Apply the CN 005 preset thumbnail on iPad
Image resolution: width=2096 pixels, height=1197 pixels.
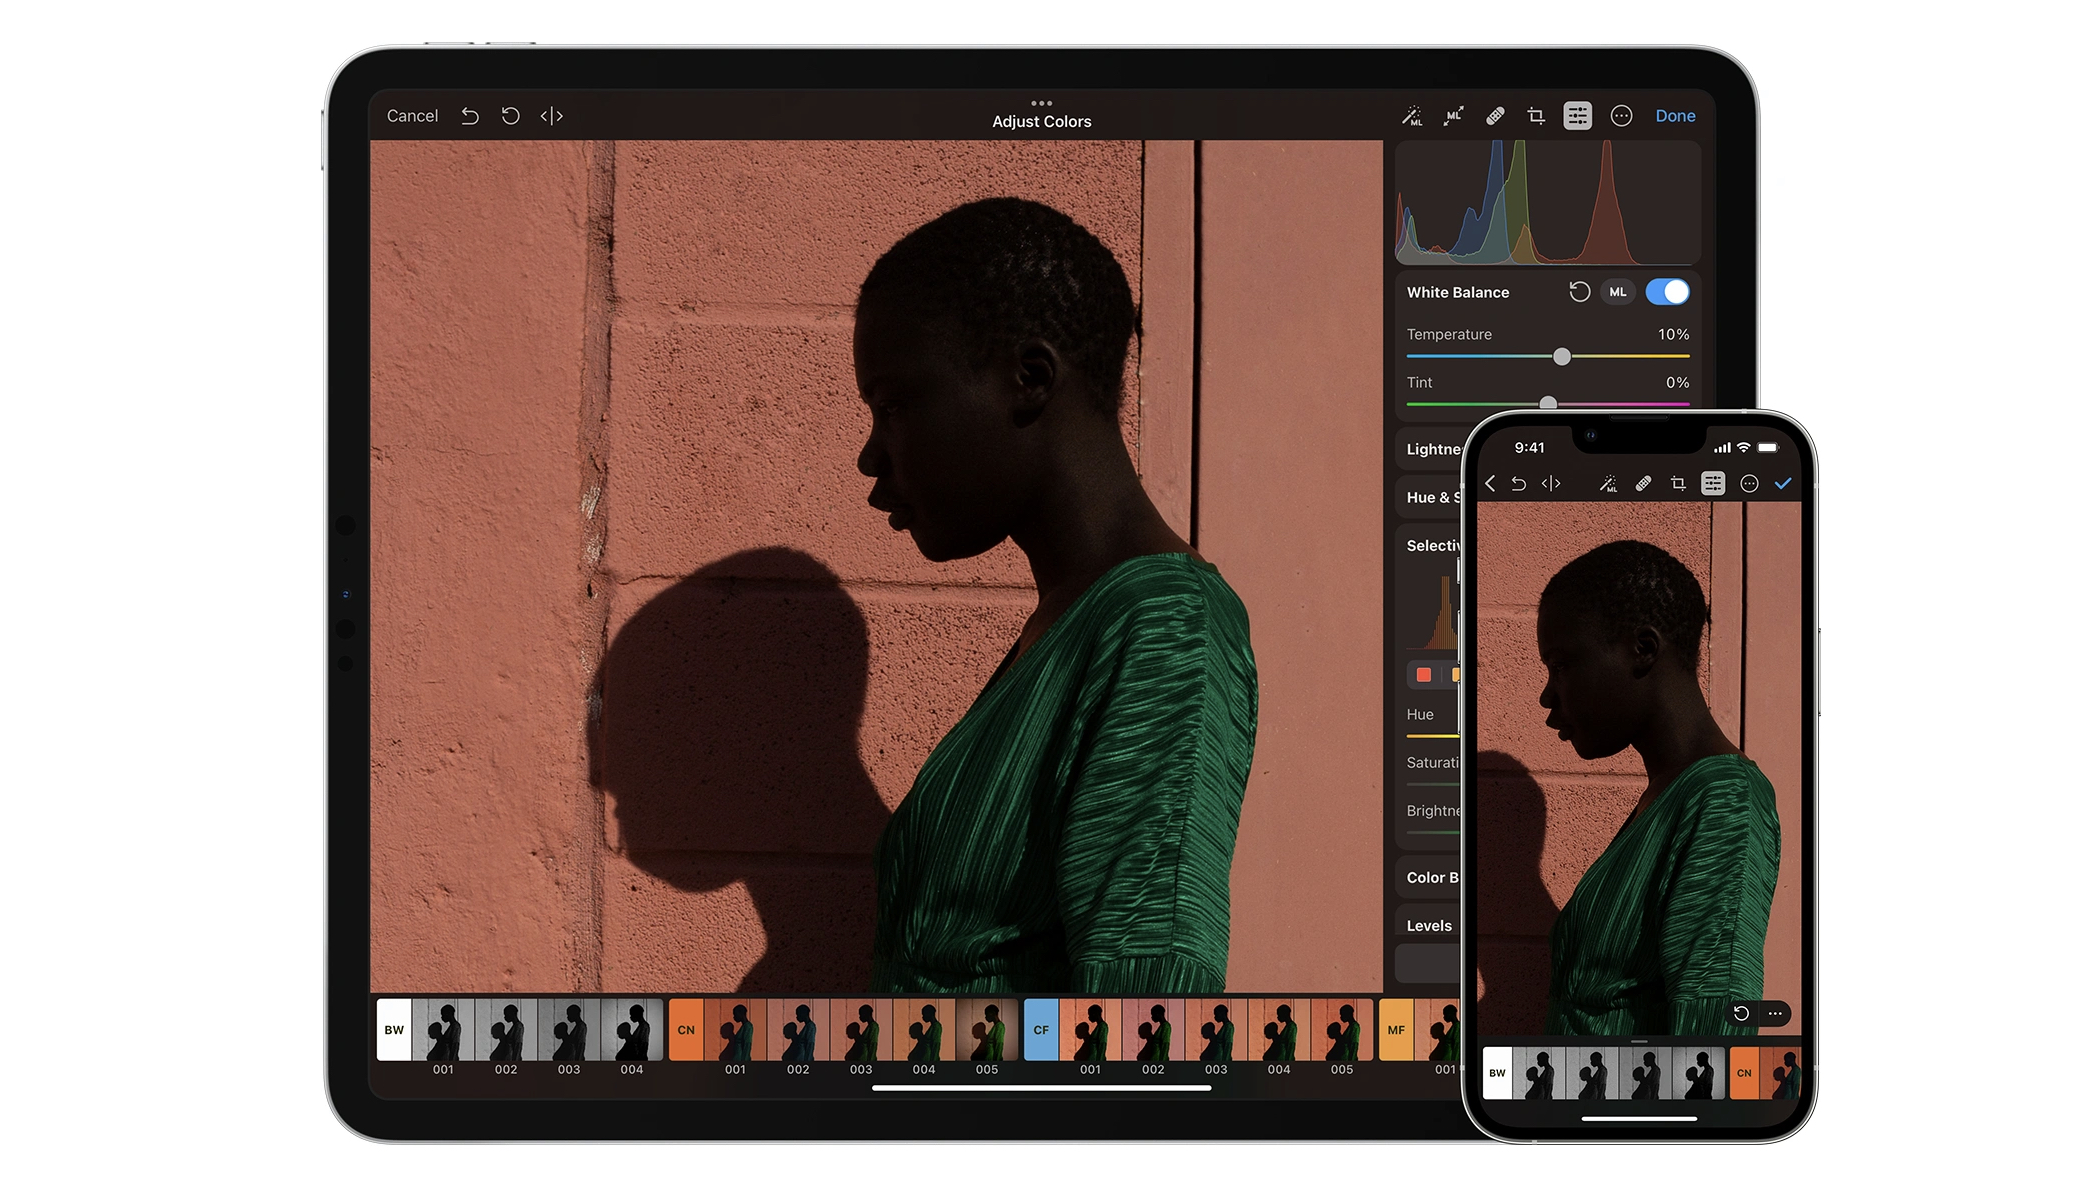click(x=987, y=1030)
